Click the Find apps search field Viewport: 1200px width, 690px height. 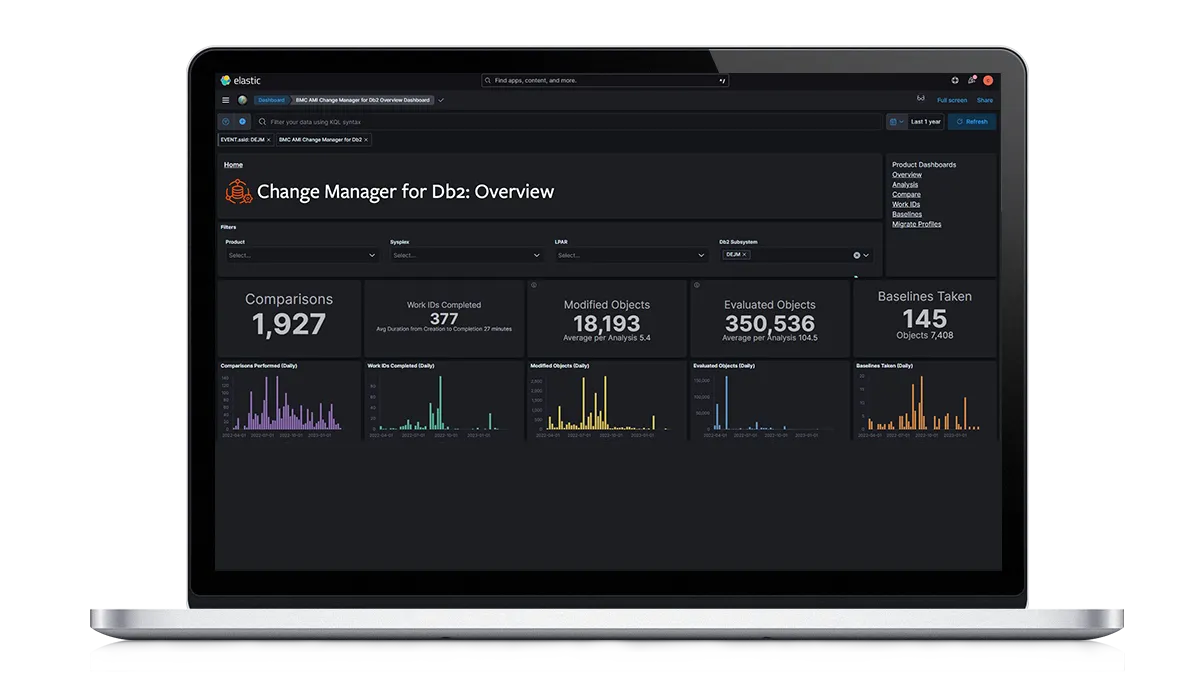[605, 80]
